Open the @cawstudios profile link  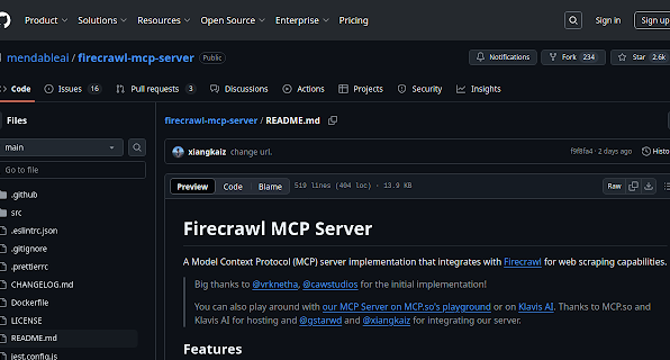coord(330,284)
